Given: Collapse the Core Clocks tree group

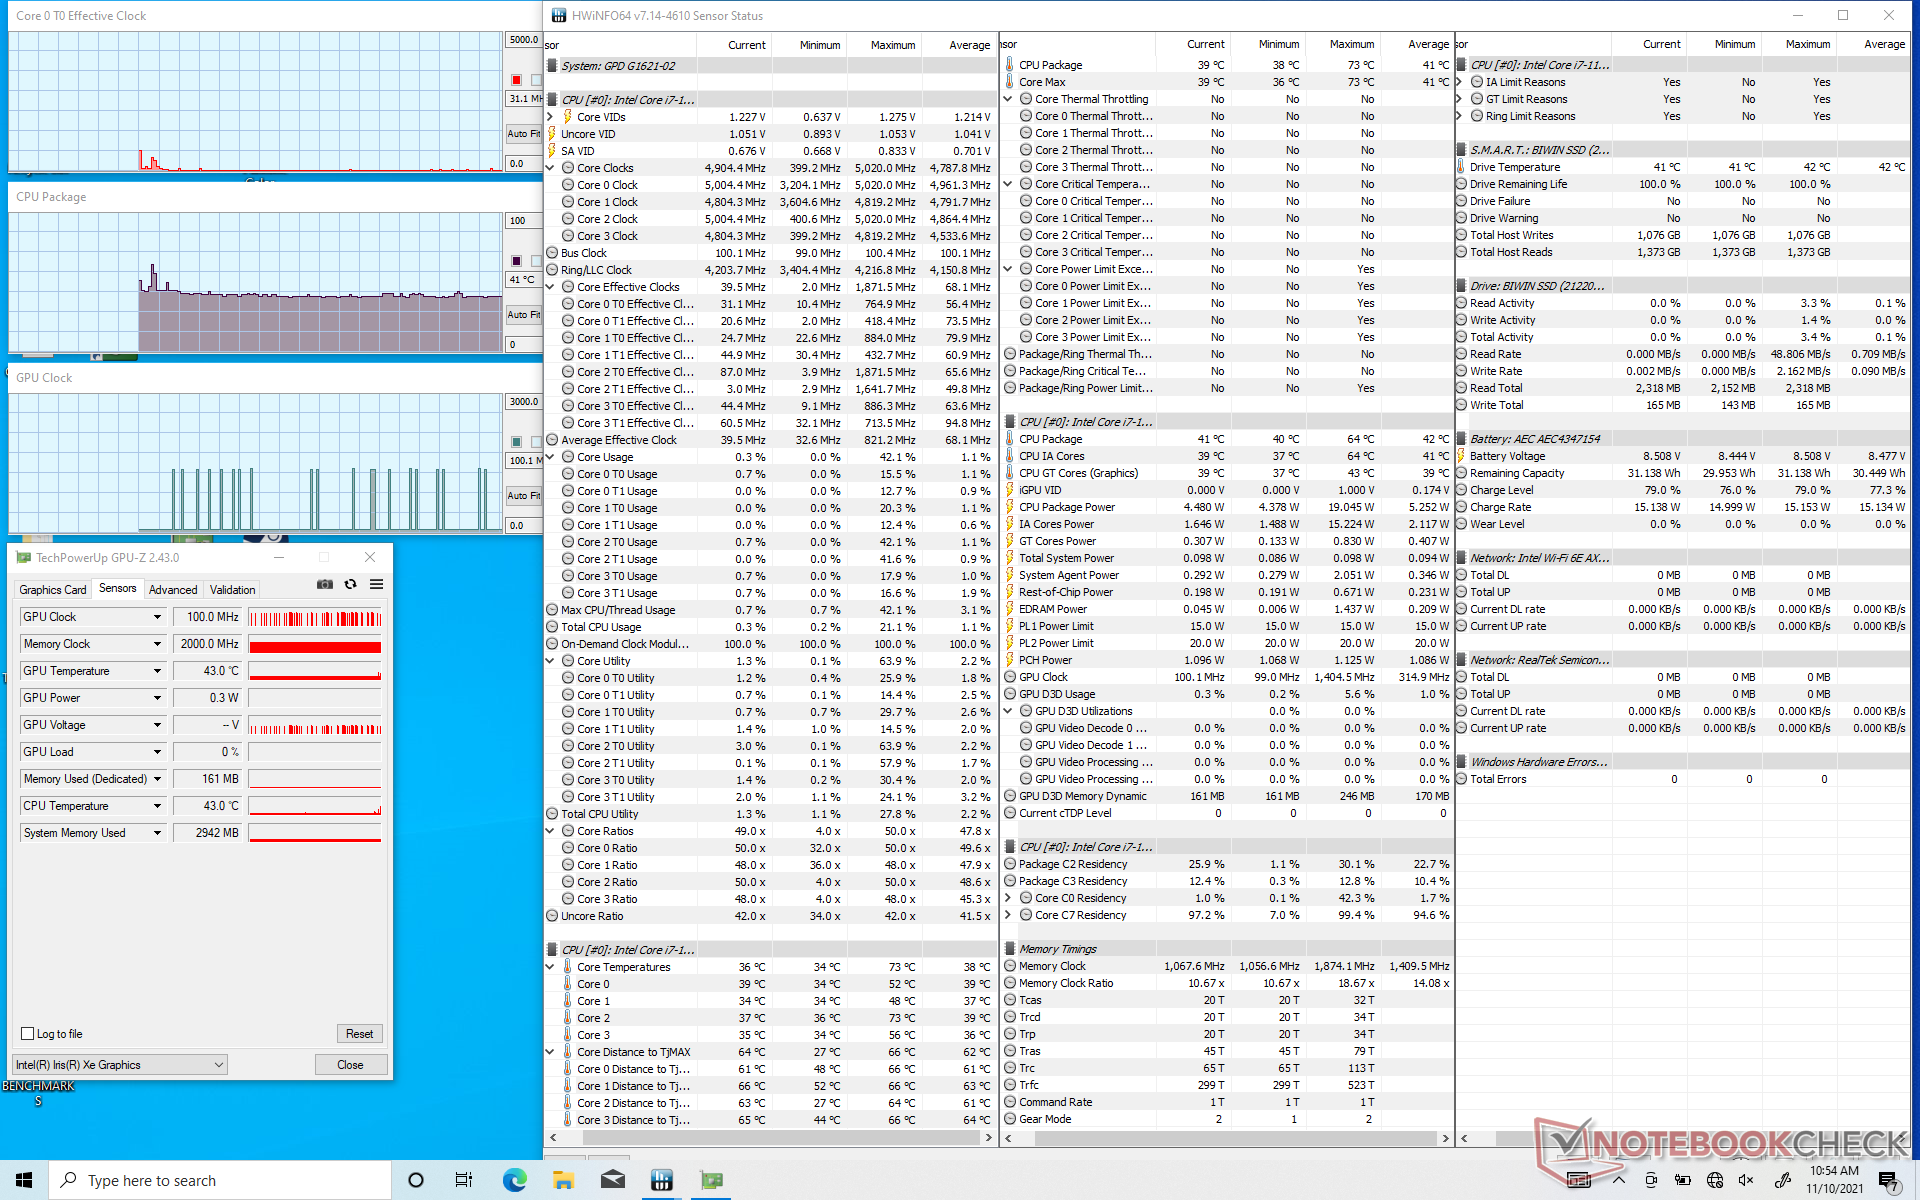Looking at the screenshot, I should tap(551, 168).
